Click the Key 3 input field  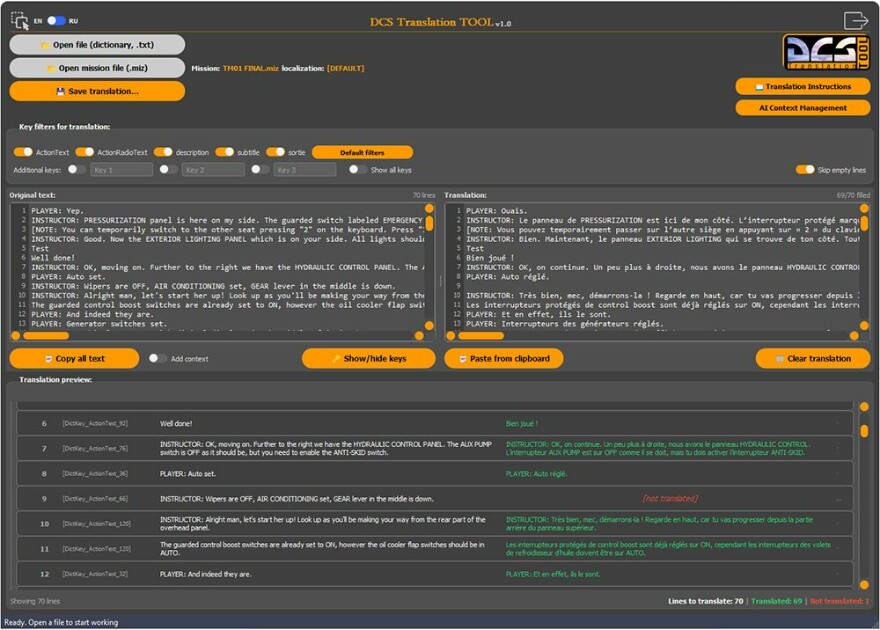[x=305, y=169]
